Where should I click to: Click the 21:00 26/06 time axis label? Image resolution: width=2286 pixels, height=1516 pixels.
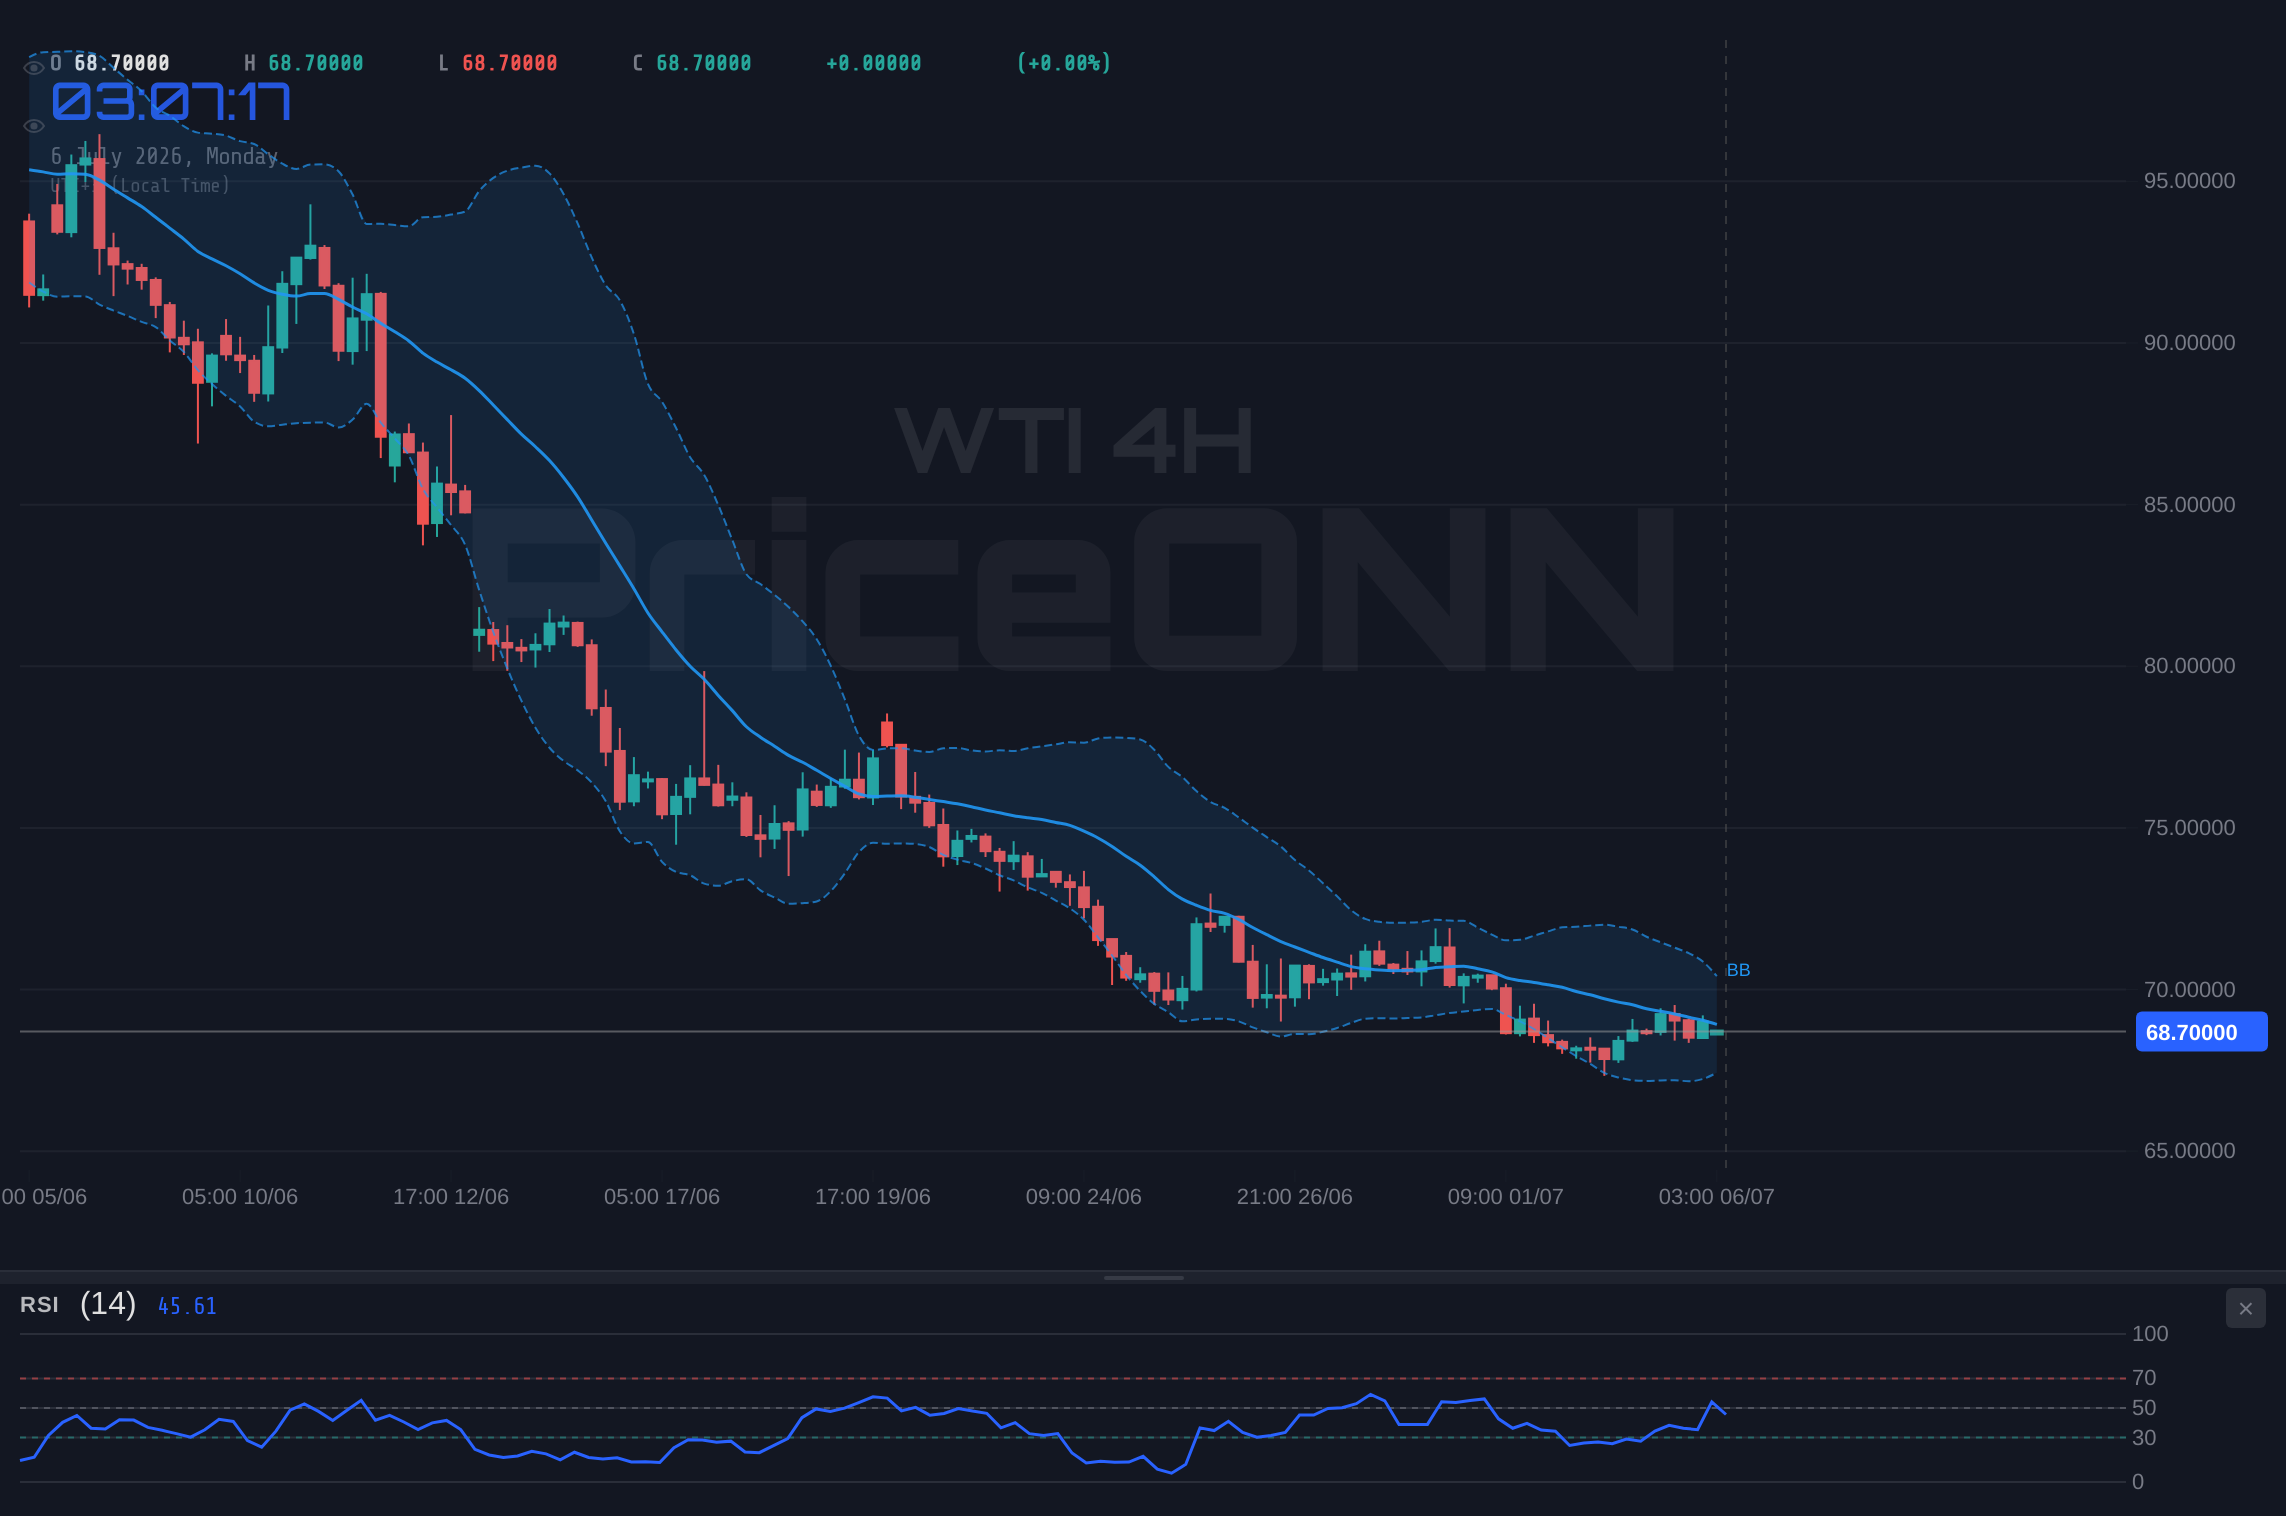(1295, 1197)
